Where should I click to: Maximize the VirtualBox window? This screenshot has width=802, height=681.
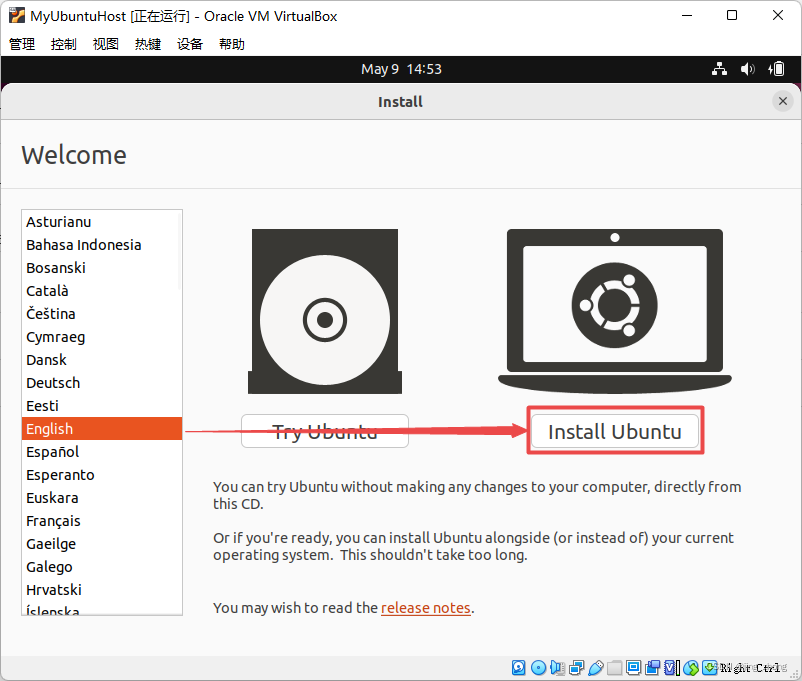coord(732,15)
